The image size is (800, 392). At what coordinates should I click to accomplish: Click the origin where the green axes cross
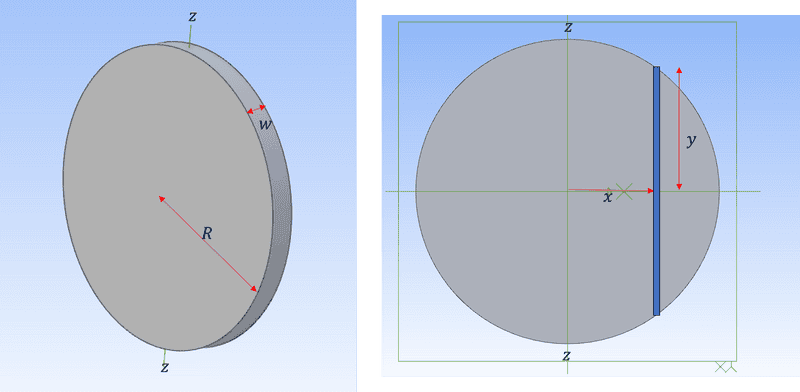(x=568, y=191)
